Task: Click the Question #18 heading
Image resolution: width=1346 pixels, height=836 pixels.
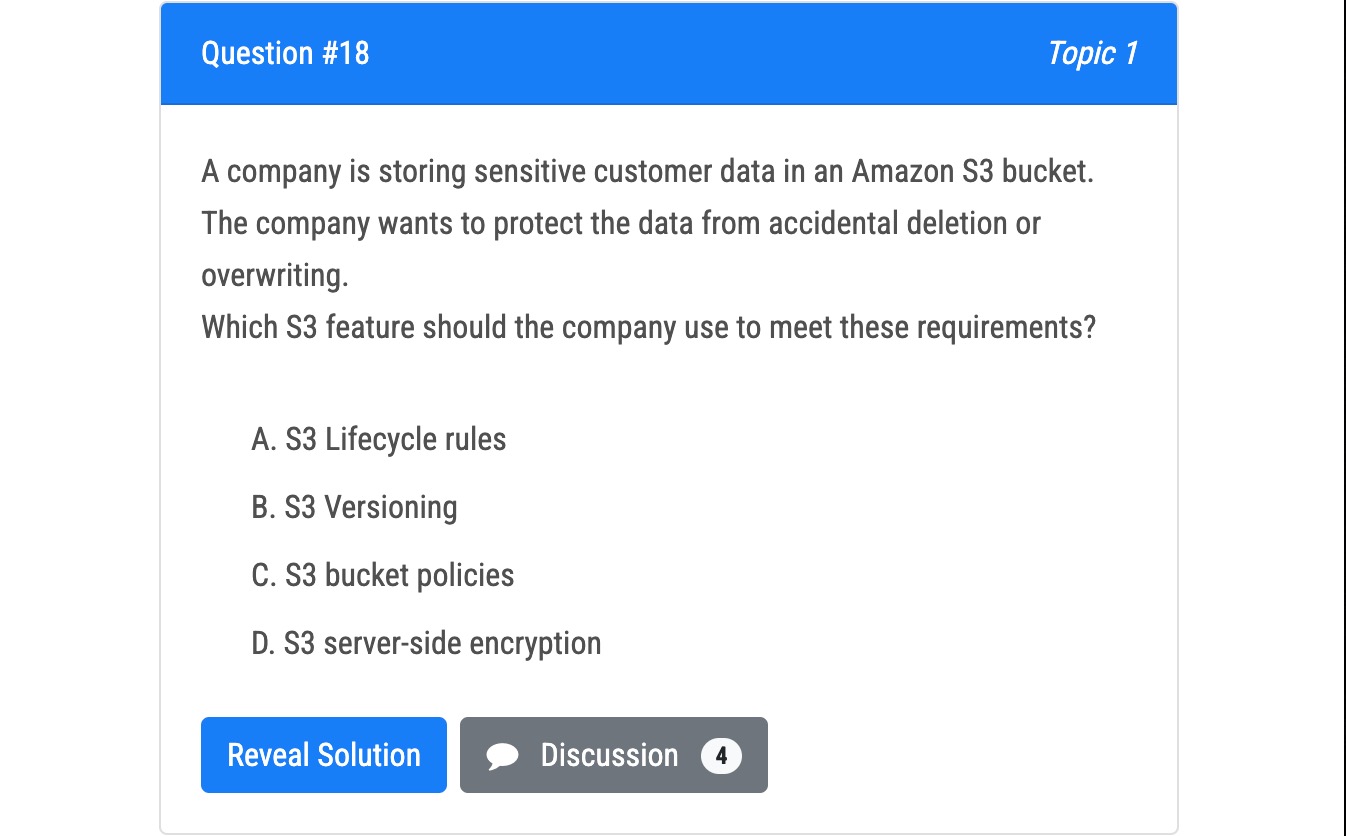Action: click(x=286, y=53)
